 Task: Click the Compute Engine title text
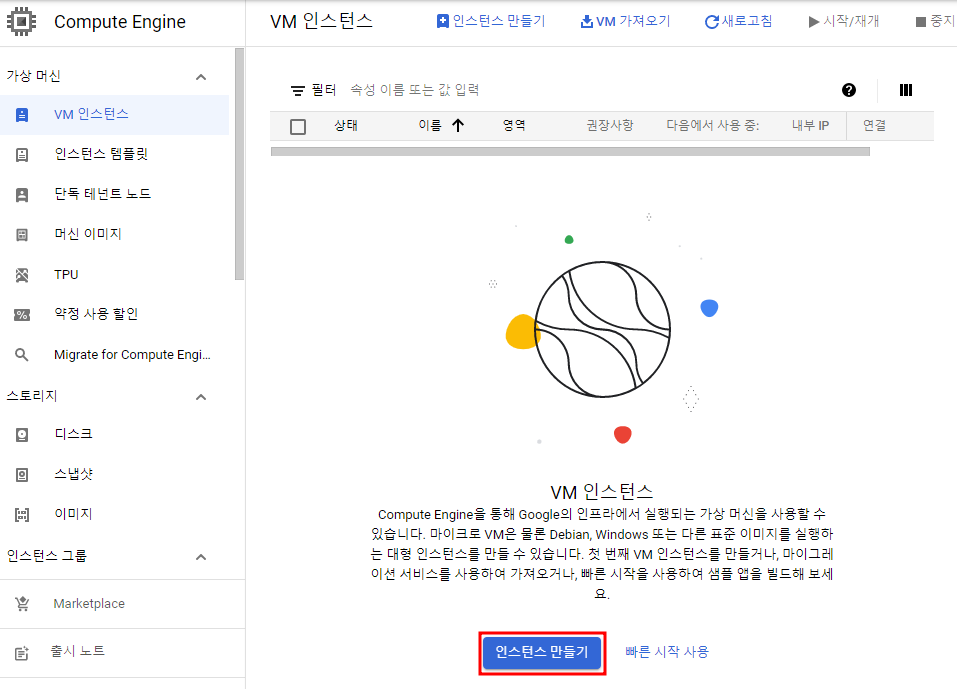point(120,22)
